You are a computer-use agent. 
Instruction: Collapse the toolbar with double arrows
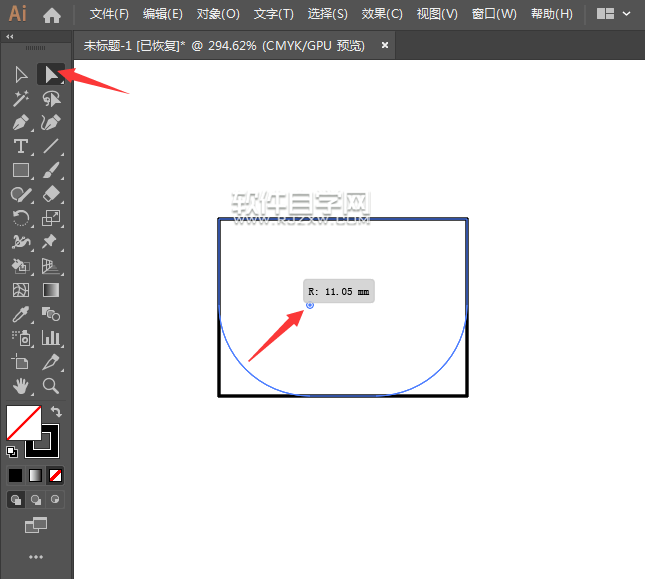[9, 37]
